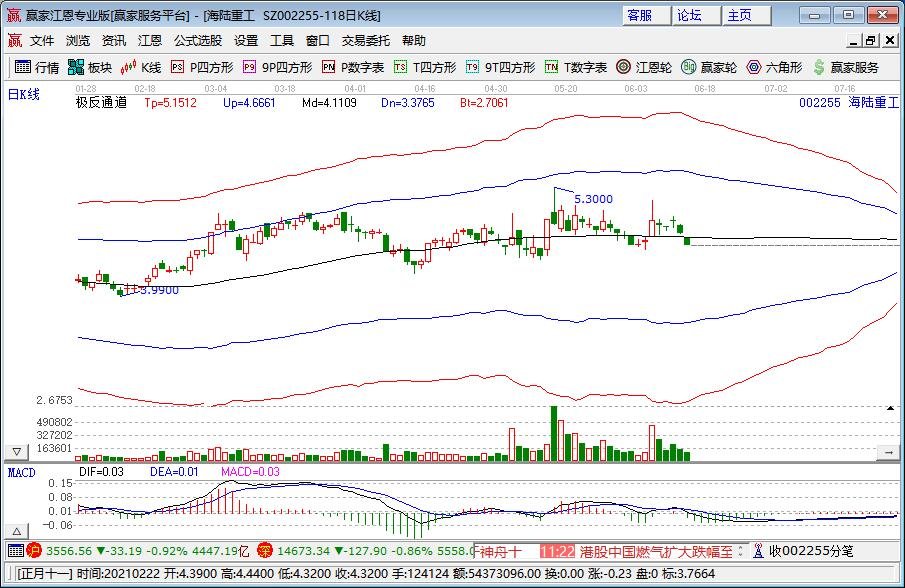Image resolution: width=905 pixels, height=588 pixels.
Task: Click the 5.3000 high price label
Action: coord(593,199)
